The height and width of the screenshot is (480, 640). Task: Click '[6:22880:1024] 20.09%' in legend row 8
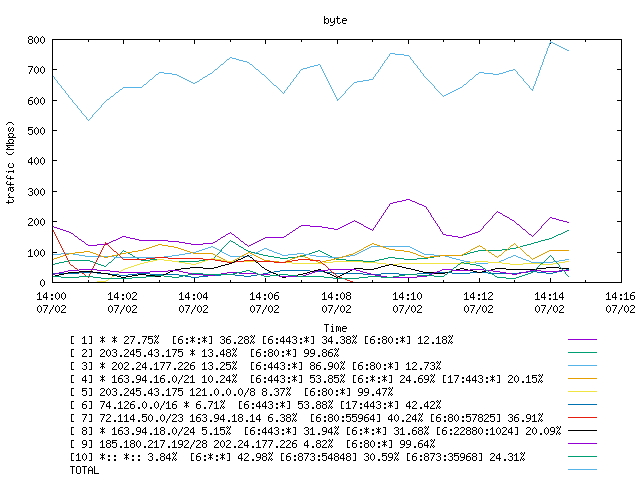coord(499,431)
